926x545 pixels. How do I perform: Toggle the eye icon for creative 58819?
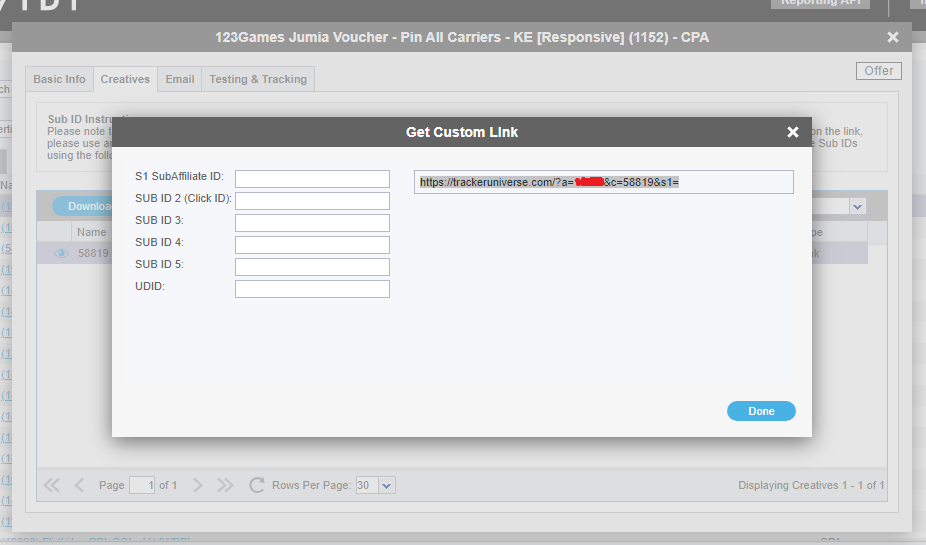(61, 254)
